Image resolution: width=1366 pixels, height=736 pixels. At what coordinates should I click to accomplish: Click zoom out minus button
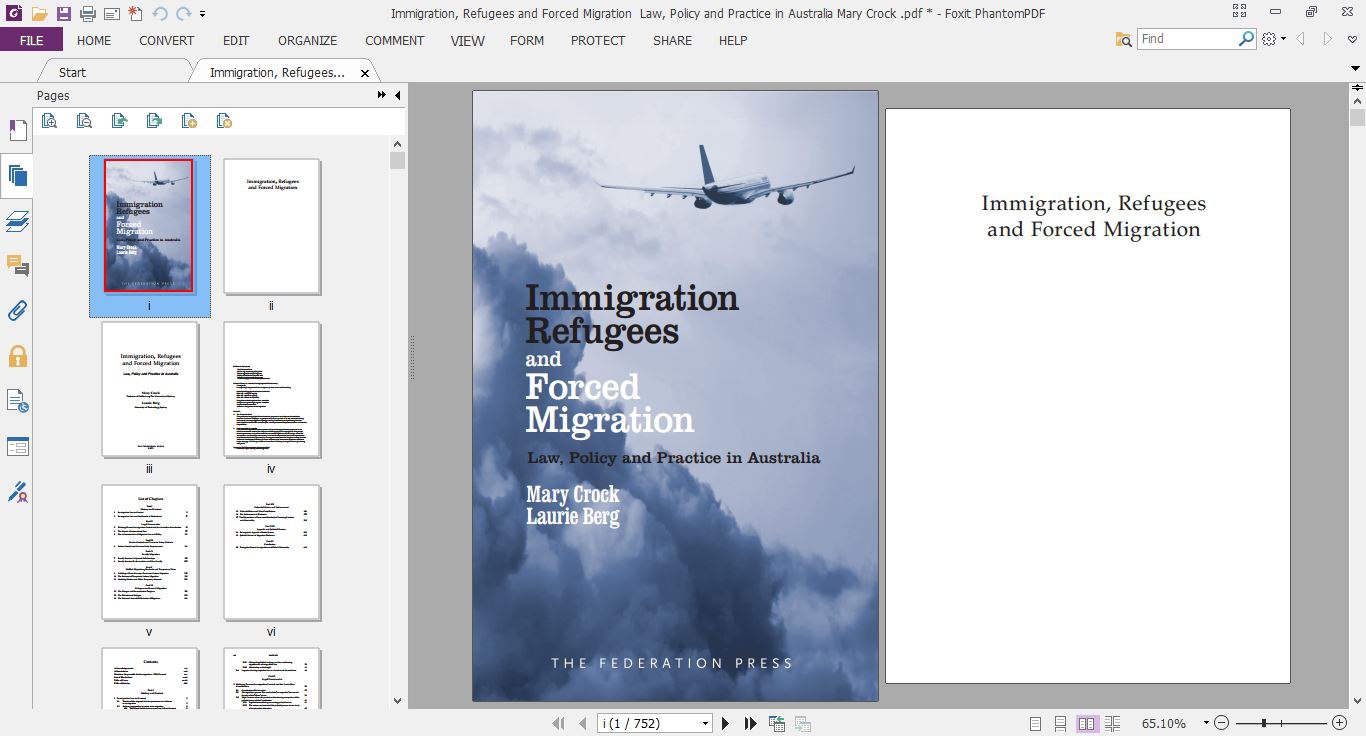[x=1222, y=723]
